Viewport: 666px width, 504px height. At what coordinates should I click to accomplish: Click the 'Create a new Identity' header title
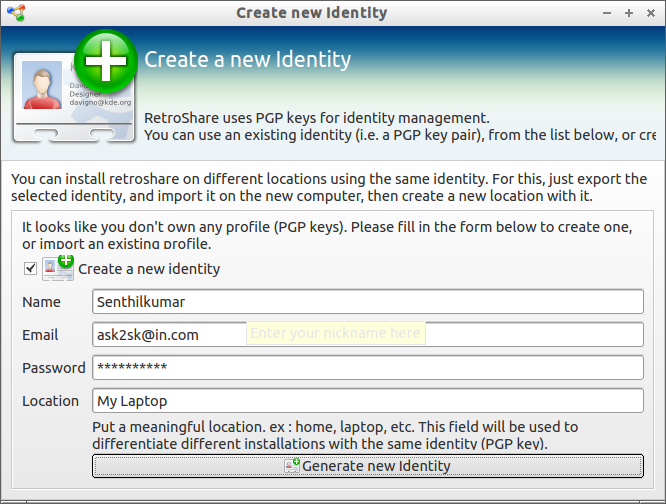pos(248,59)
